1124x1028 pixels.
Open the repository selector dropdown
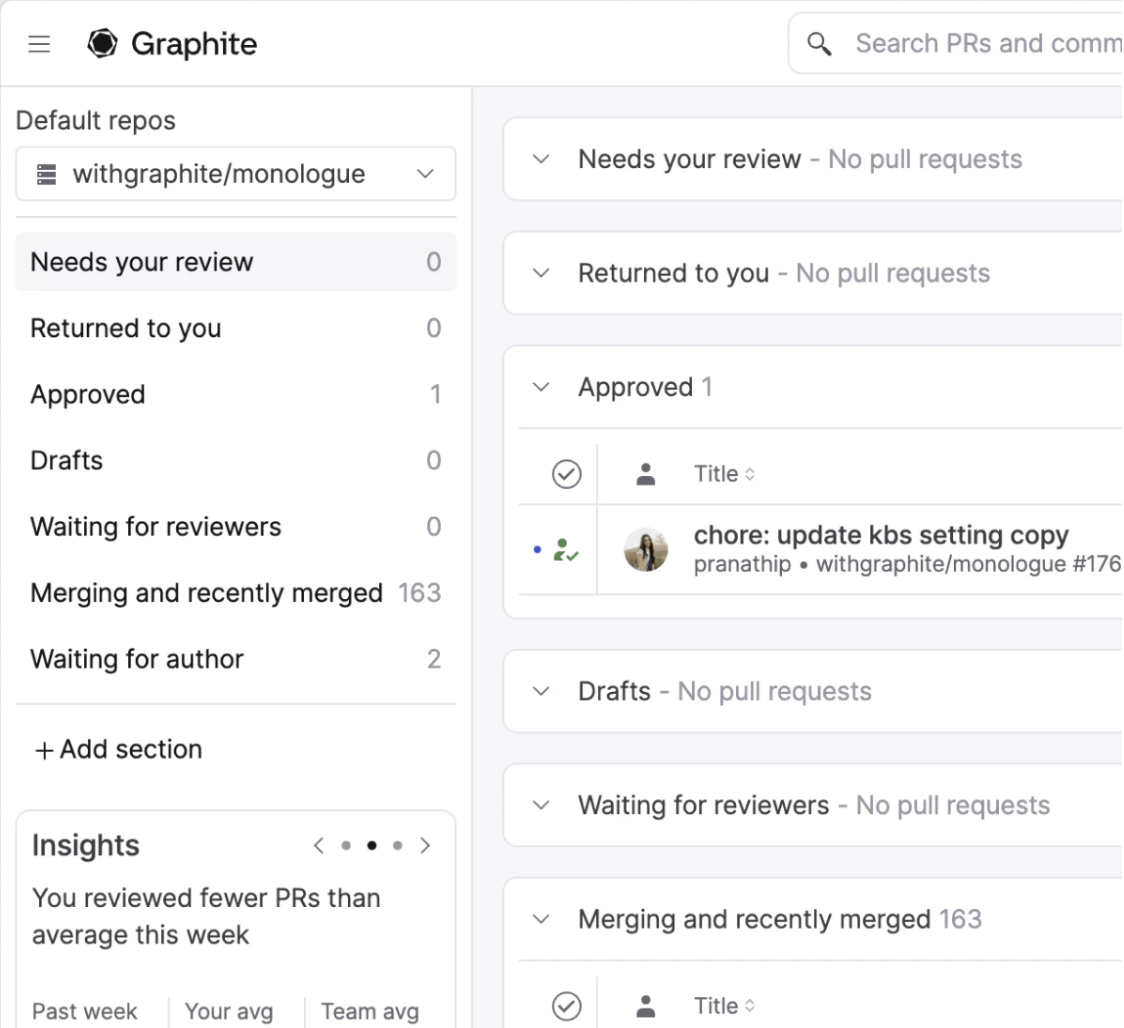424,173
